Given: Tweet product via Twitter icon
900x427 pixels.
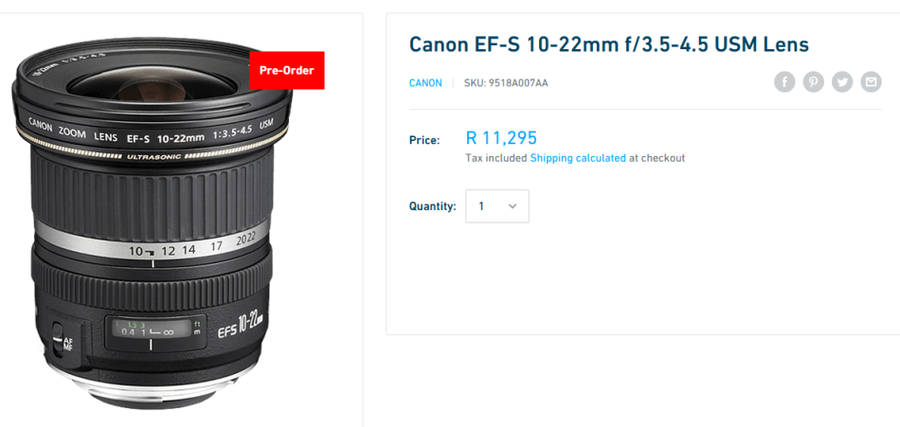Looking at the screenshot, I should coord(842,82).
